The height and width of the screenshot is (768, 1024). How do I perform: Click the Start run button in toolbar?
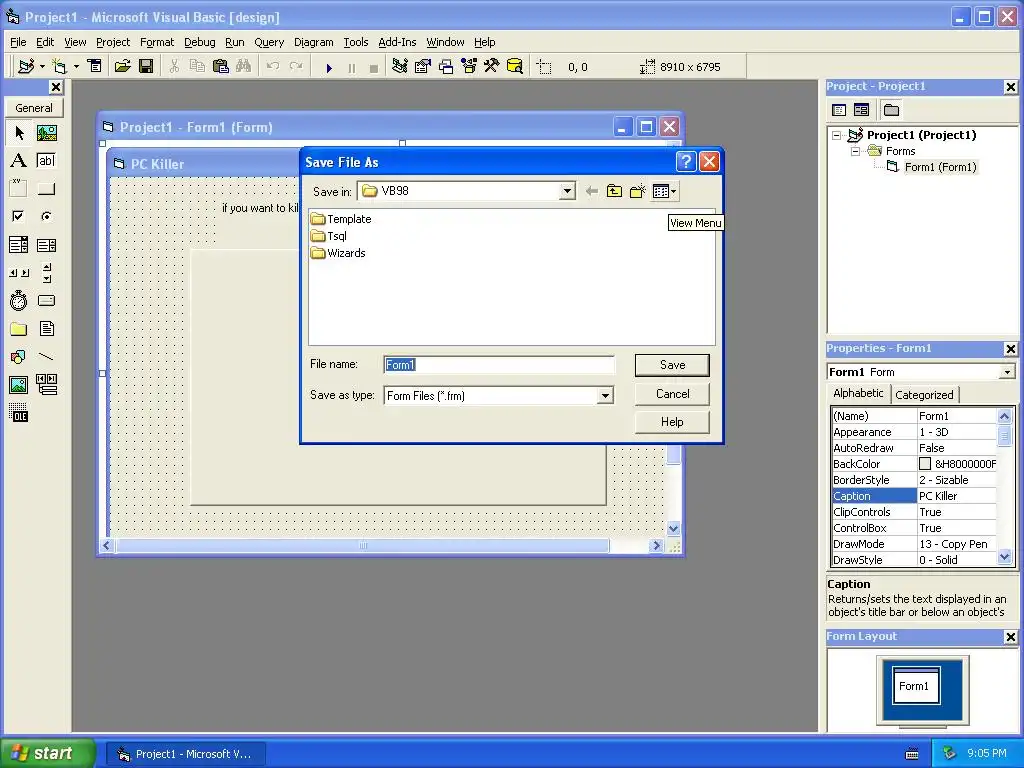[329, 67]
